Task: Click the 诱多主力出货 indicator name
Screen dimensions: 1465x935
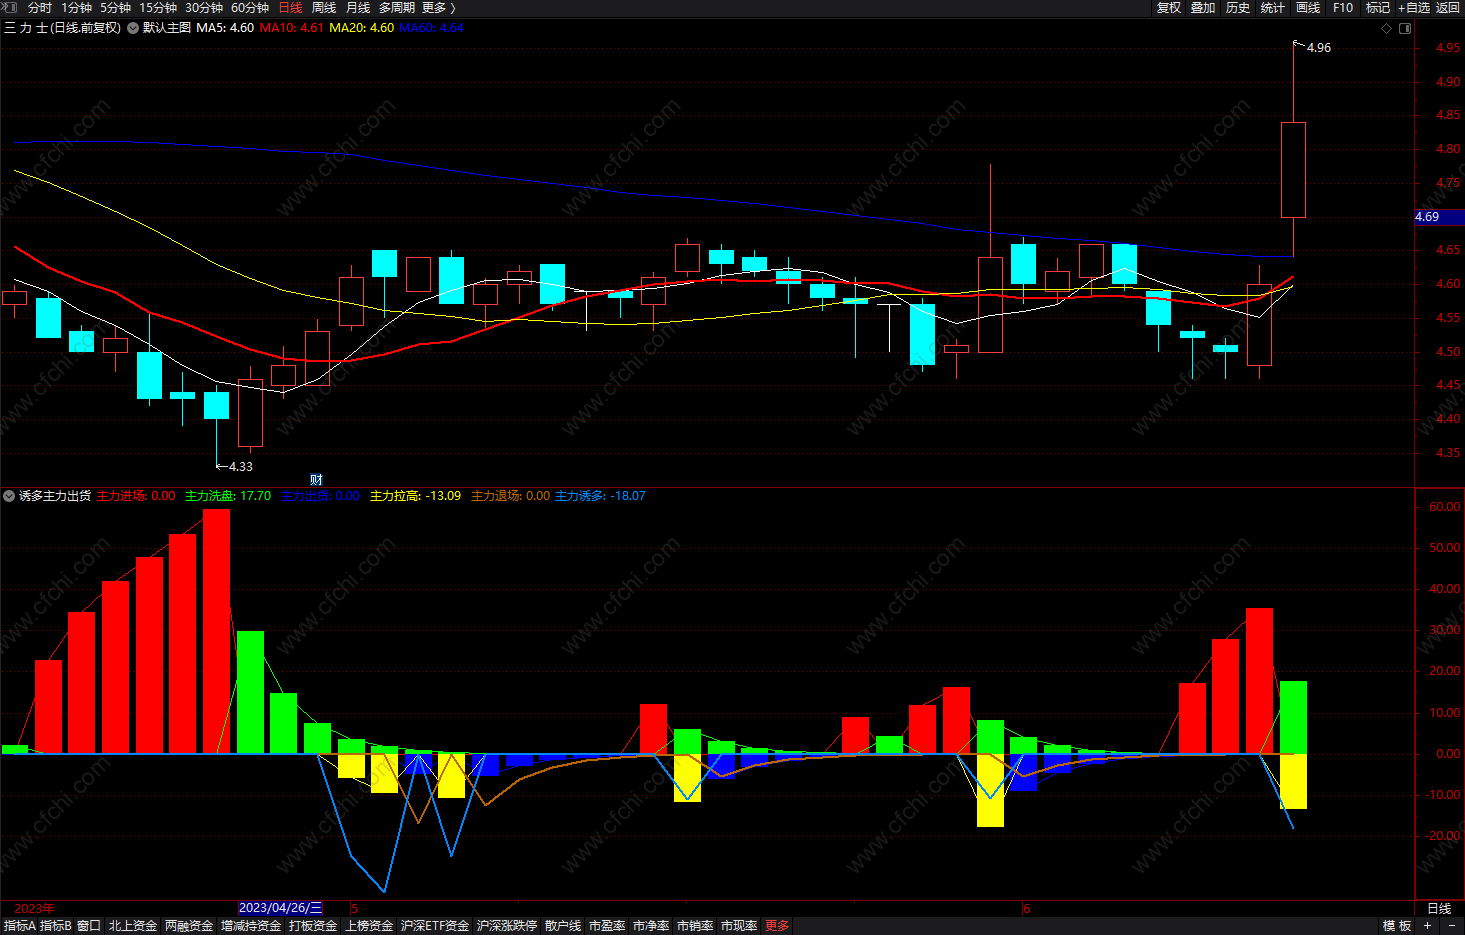Action: [55, 496]
